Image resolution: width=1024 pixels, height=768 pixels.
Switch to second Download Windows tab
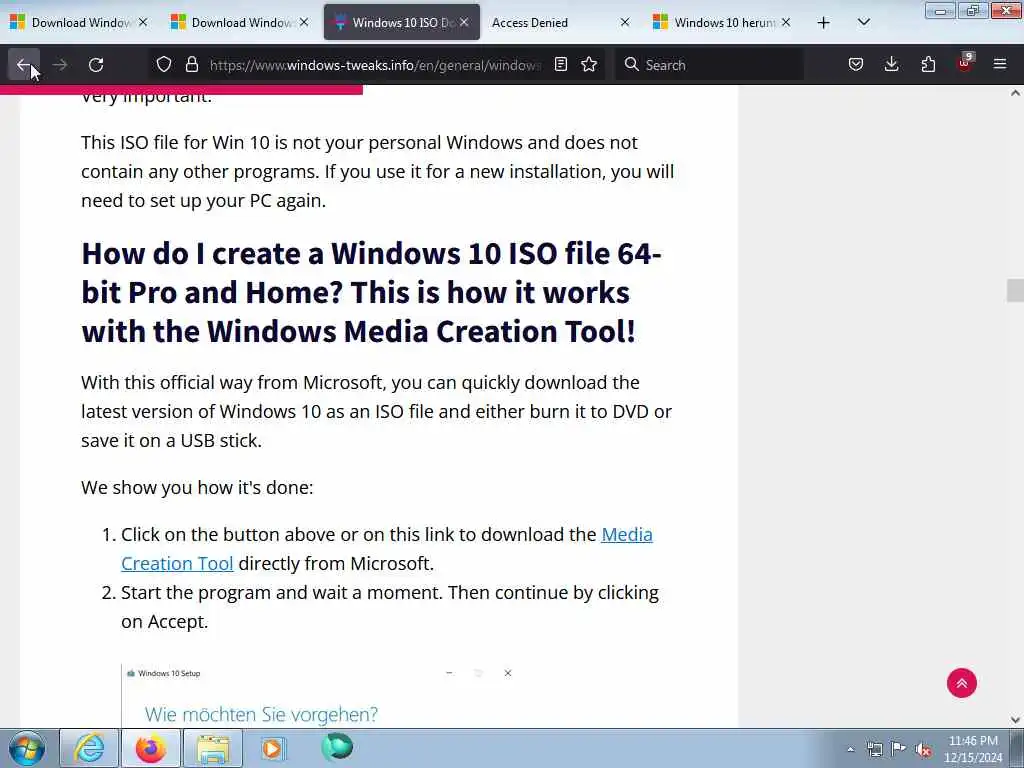pos(238,22)
